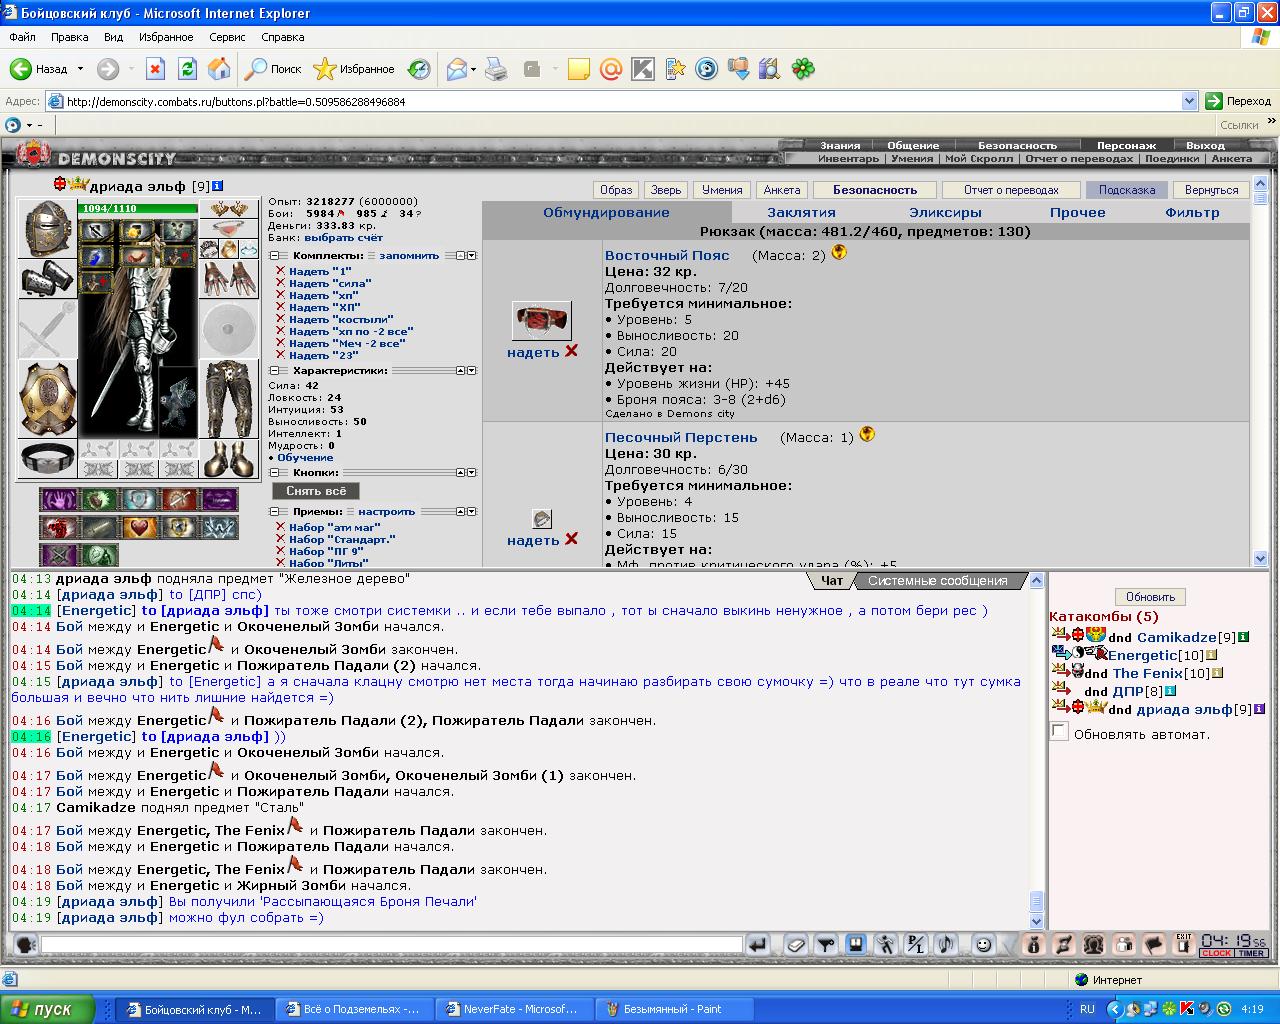Image resolution: width=1280 pixels, height=1024 pixels.
Task: Click the IE Print toolbar icon
Action: coord(496,69)
